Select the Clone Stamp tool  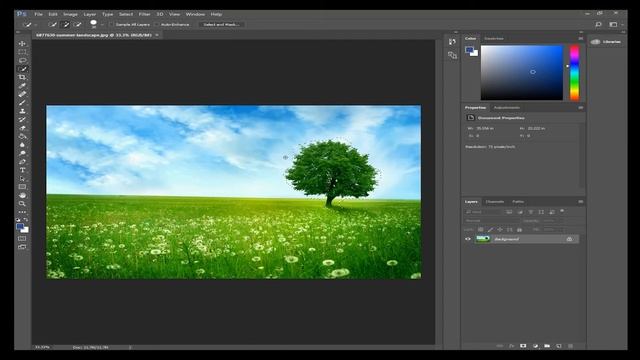22,111
